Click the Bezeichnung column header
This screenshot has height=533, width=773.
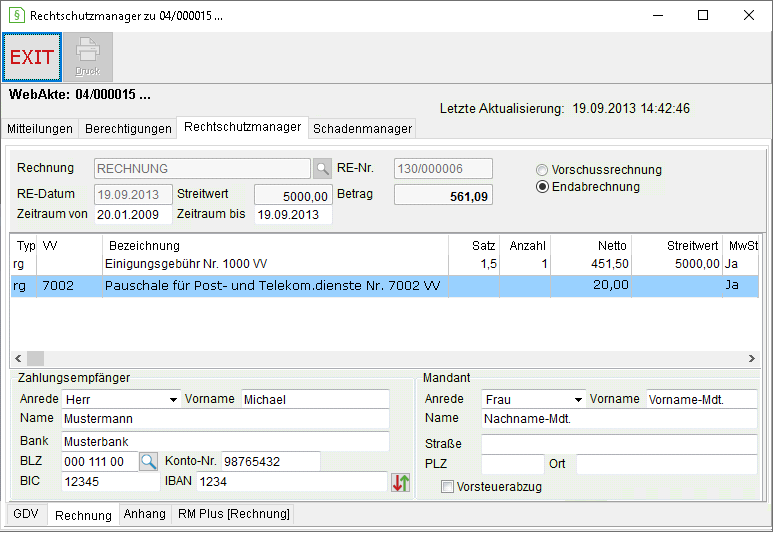[x=276, y=246]
